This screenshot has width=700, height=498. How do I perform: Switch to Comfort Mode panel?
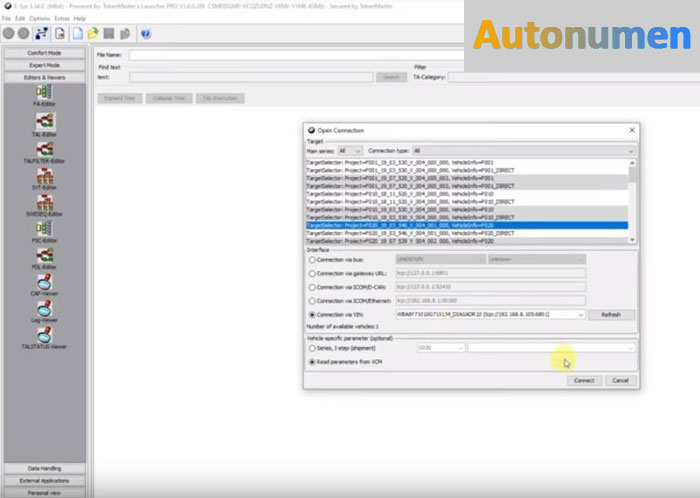click(x=44, y=53)
